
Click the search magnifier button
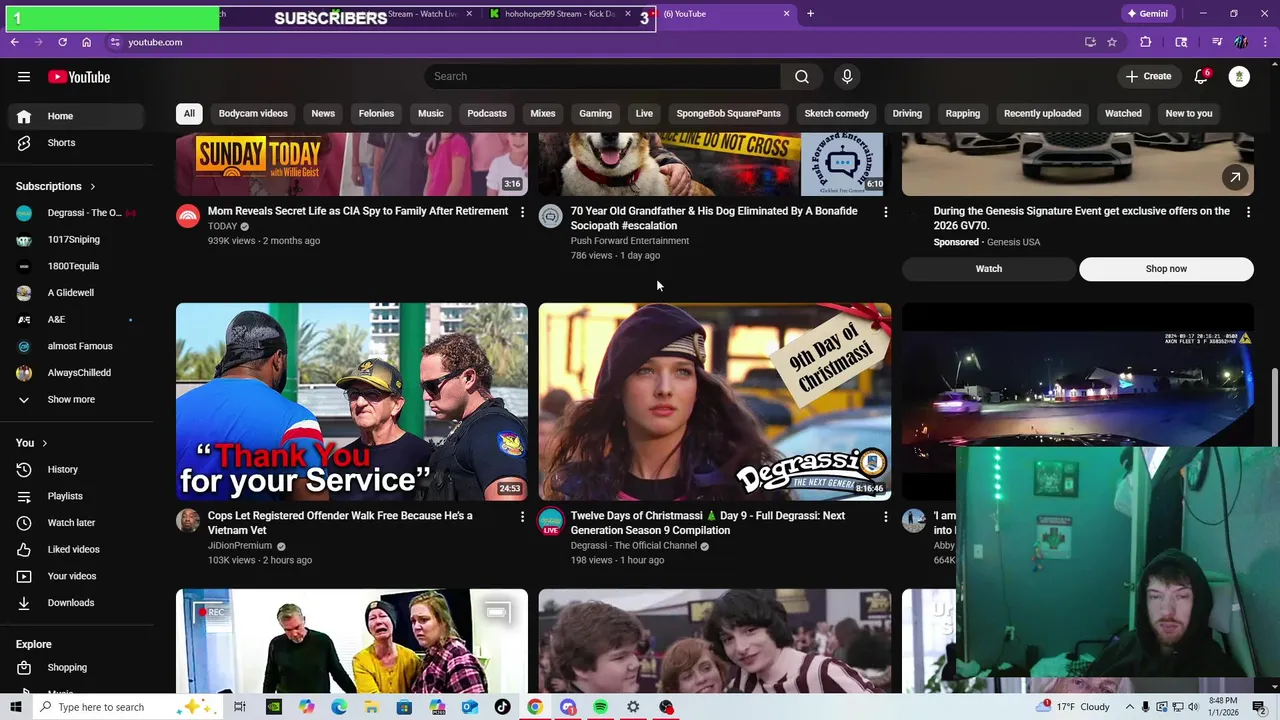[801, 77]
